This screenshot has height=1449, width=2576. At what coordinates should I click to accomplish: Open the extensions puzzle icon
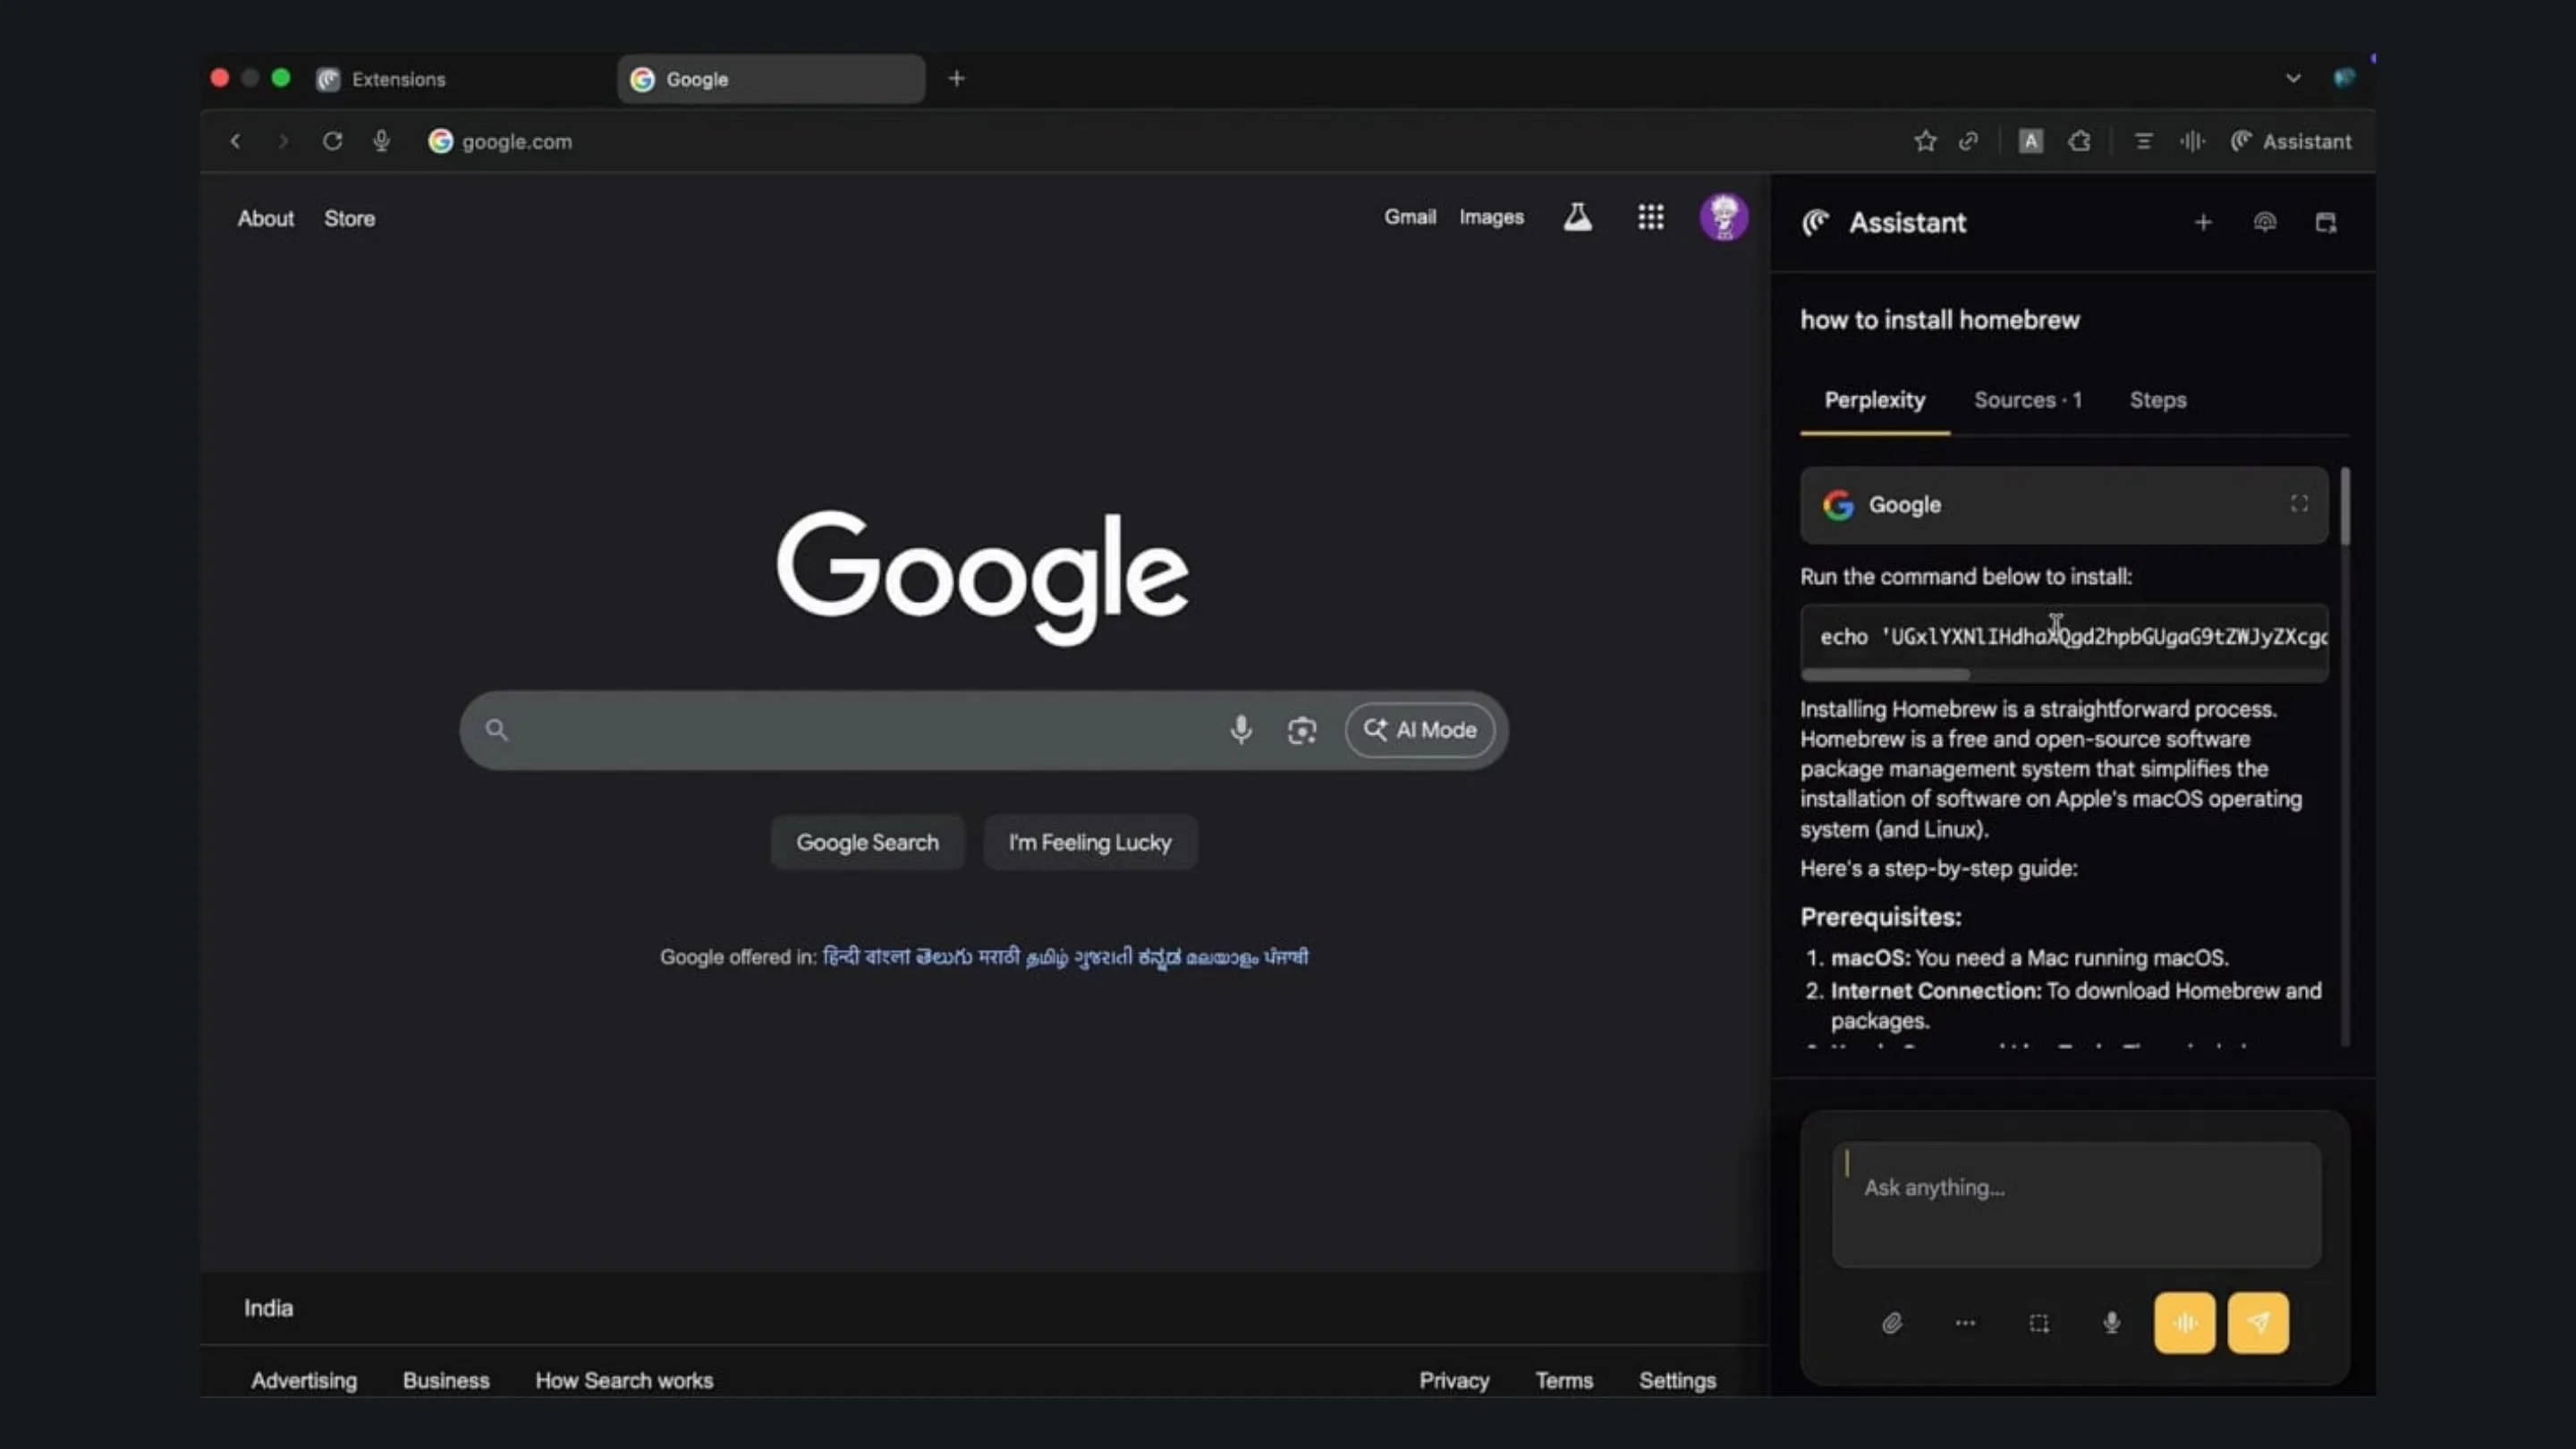coord(2080,141)
